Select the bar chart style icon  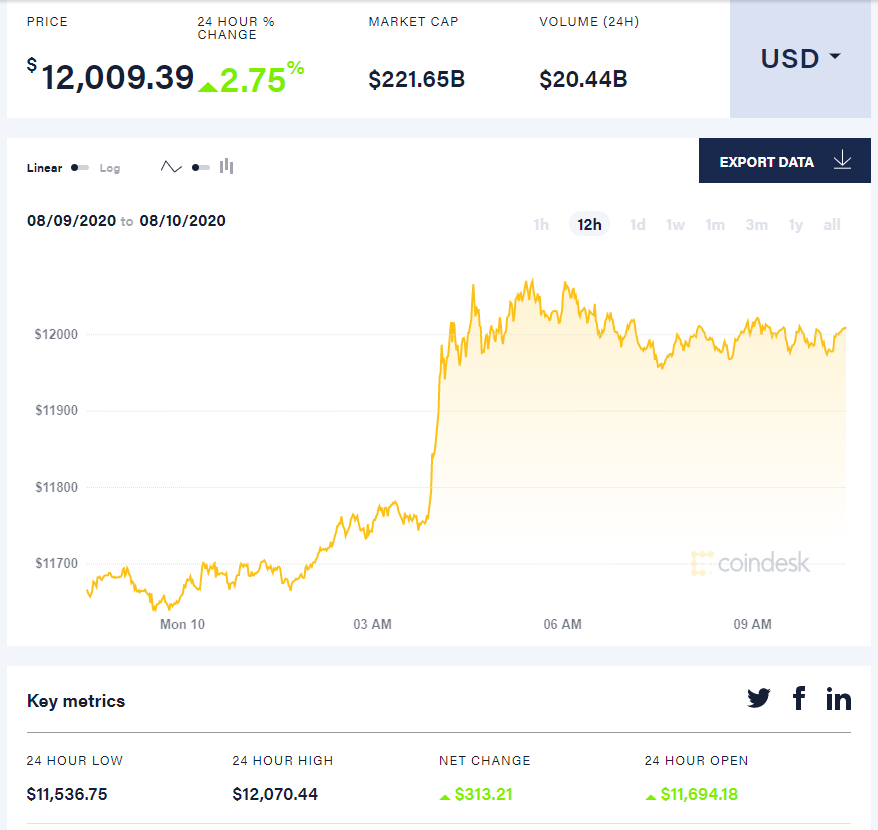point(226,167)
